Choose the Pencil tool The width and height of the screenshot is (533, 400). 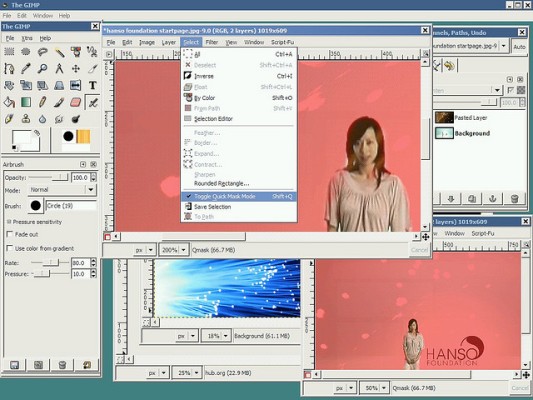tap(42, 102)
